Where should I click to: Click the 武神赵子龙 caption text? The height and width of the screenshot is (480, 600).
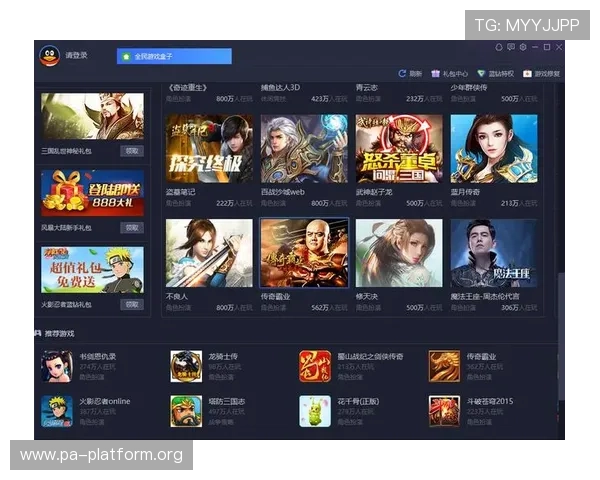(x=374, y=192)
